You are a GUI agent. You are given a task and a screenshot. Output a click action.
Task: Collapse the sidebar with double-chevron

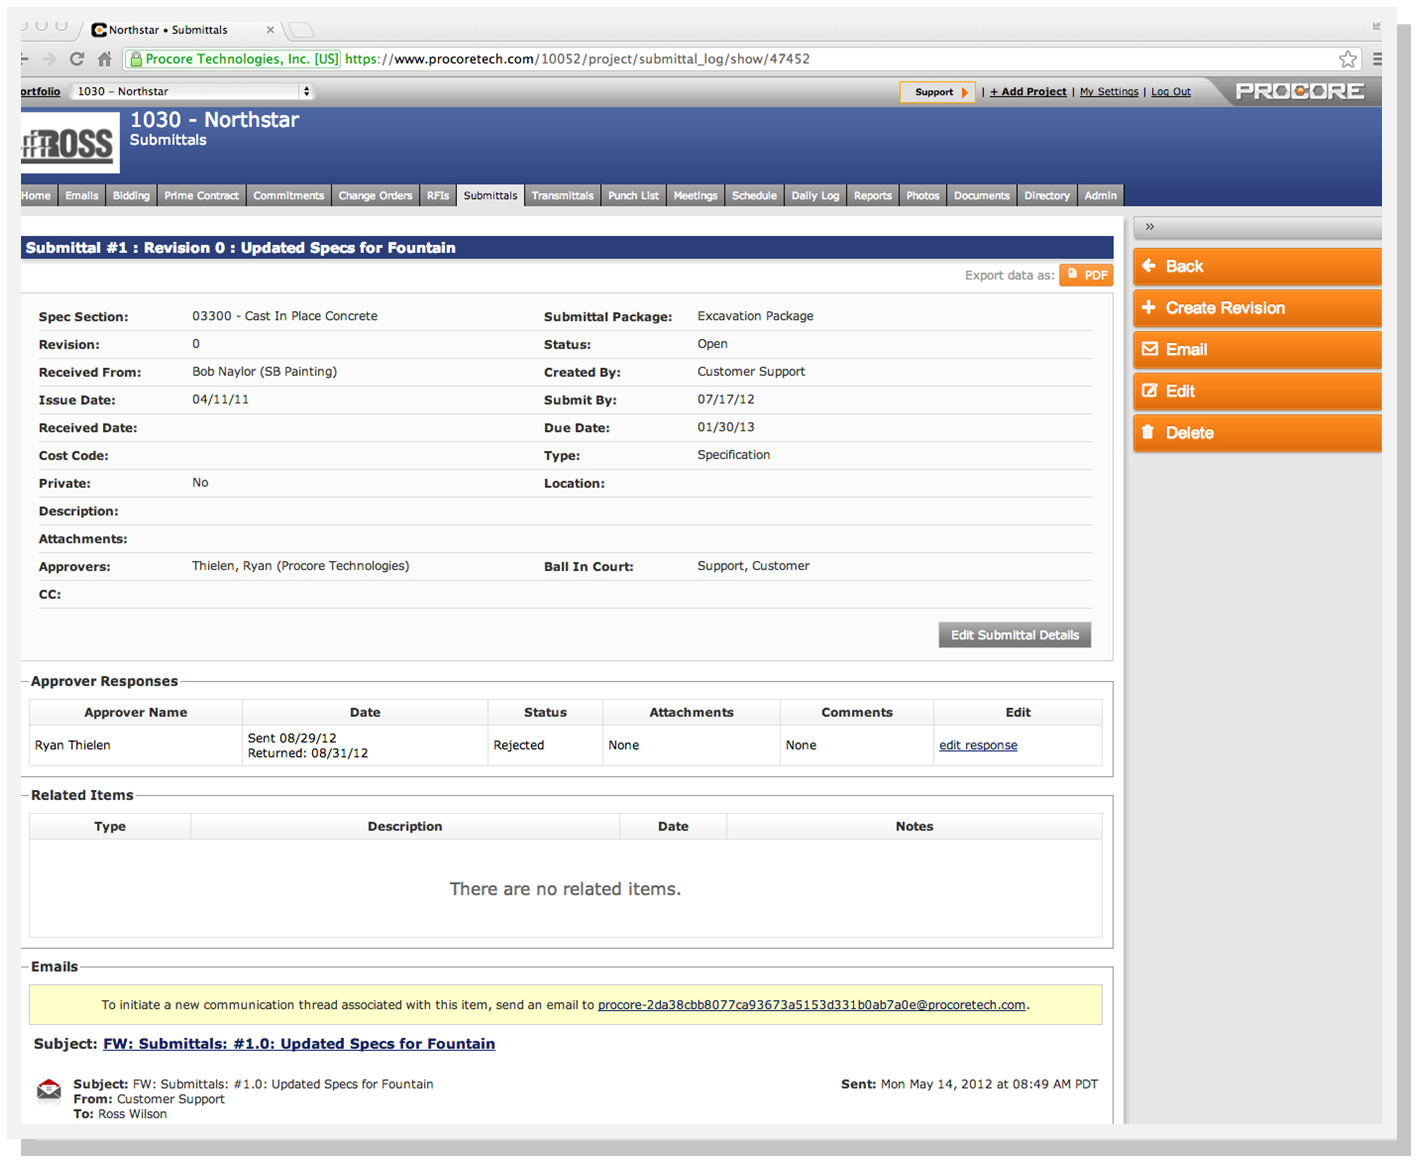1150,227
